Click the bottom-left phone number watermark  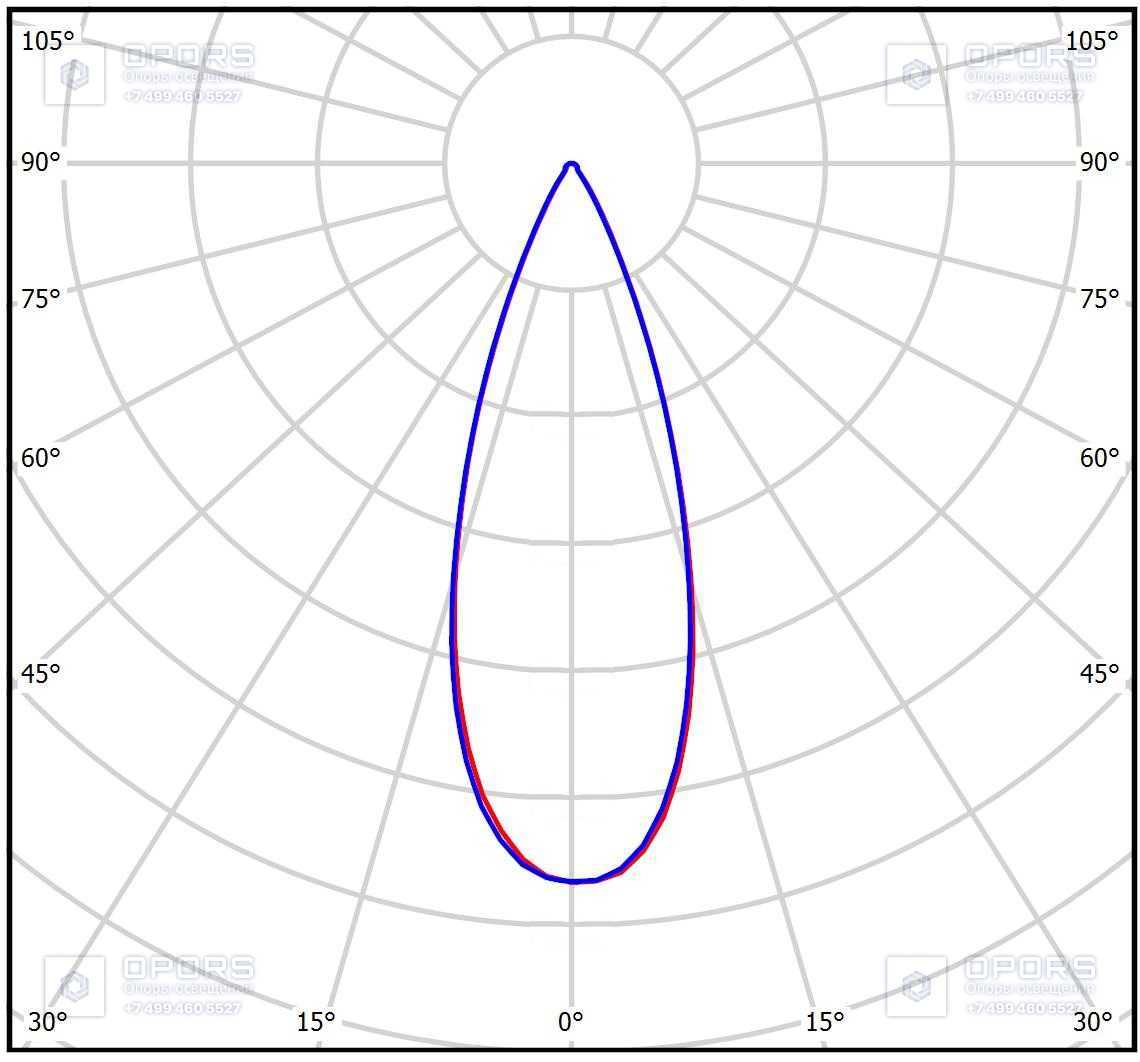[182, 1008]
